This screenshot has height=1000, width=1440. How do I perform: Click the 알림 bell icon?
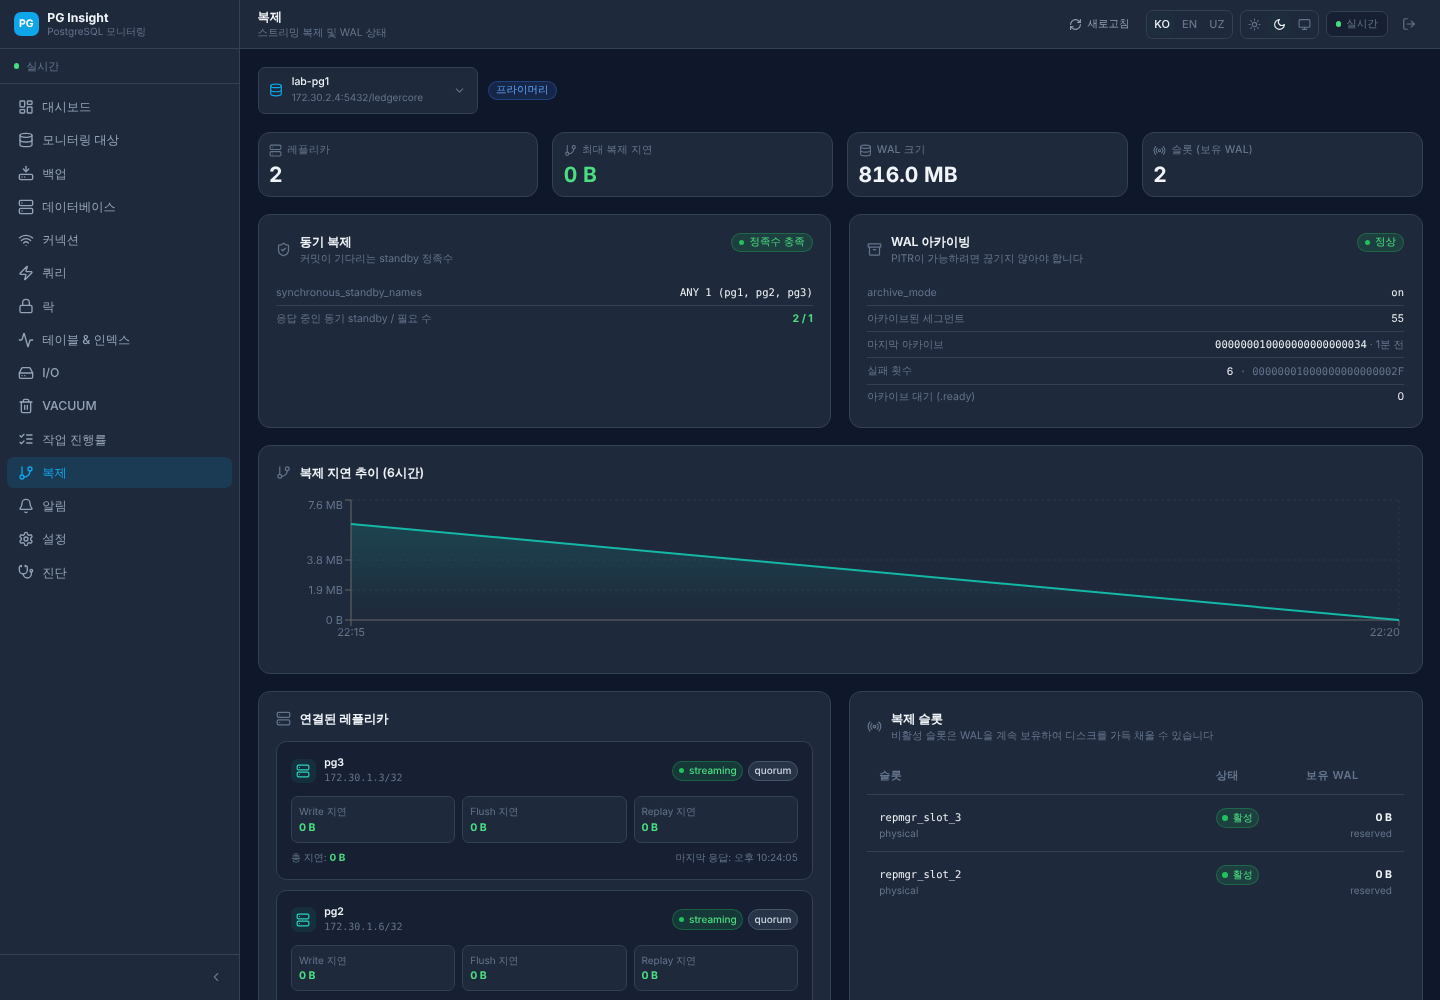pos(26,506)
